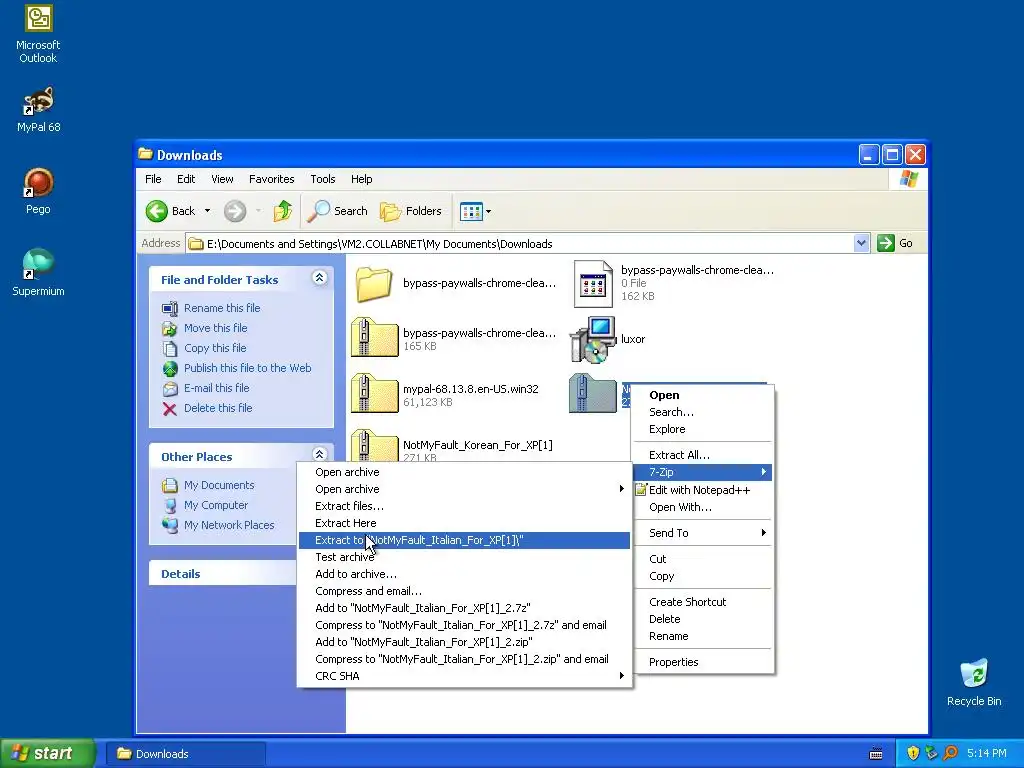The height and width of the screenshot is (768, 1024).
Task: Click the Downloads taskbar button
Action: click(x=185, y=754)
